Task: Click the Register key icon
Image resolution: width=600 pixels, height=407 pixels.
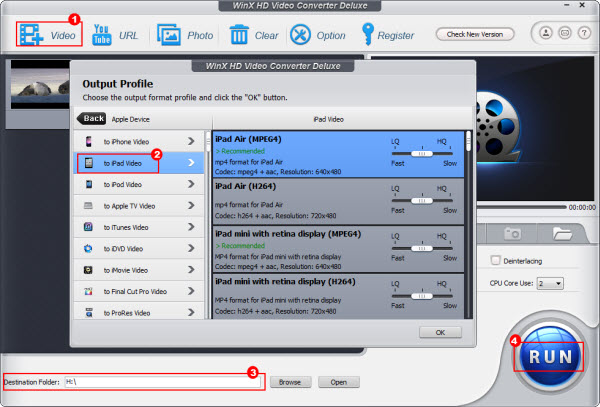Action: click(x=366, y=35)
